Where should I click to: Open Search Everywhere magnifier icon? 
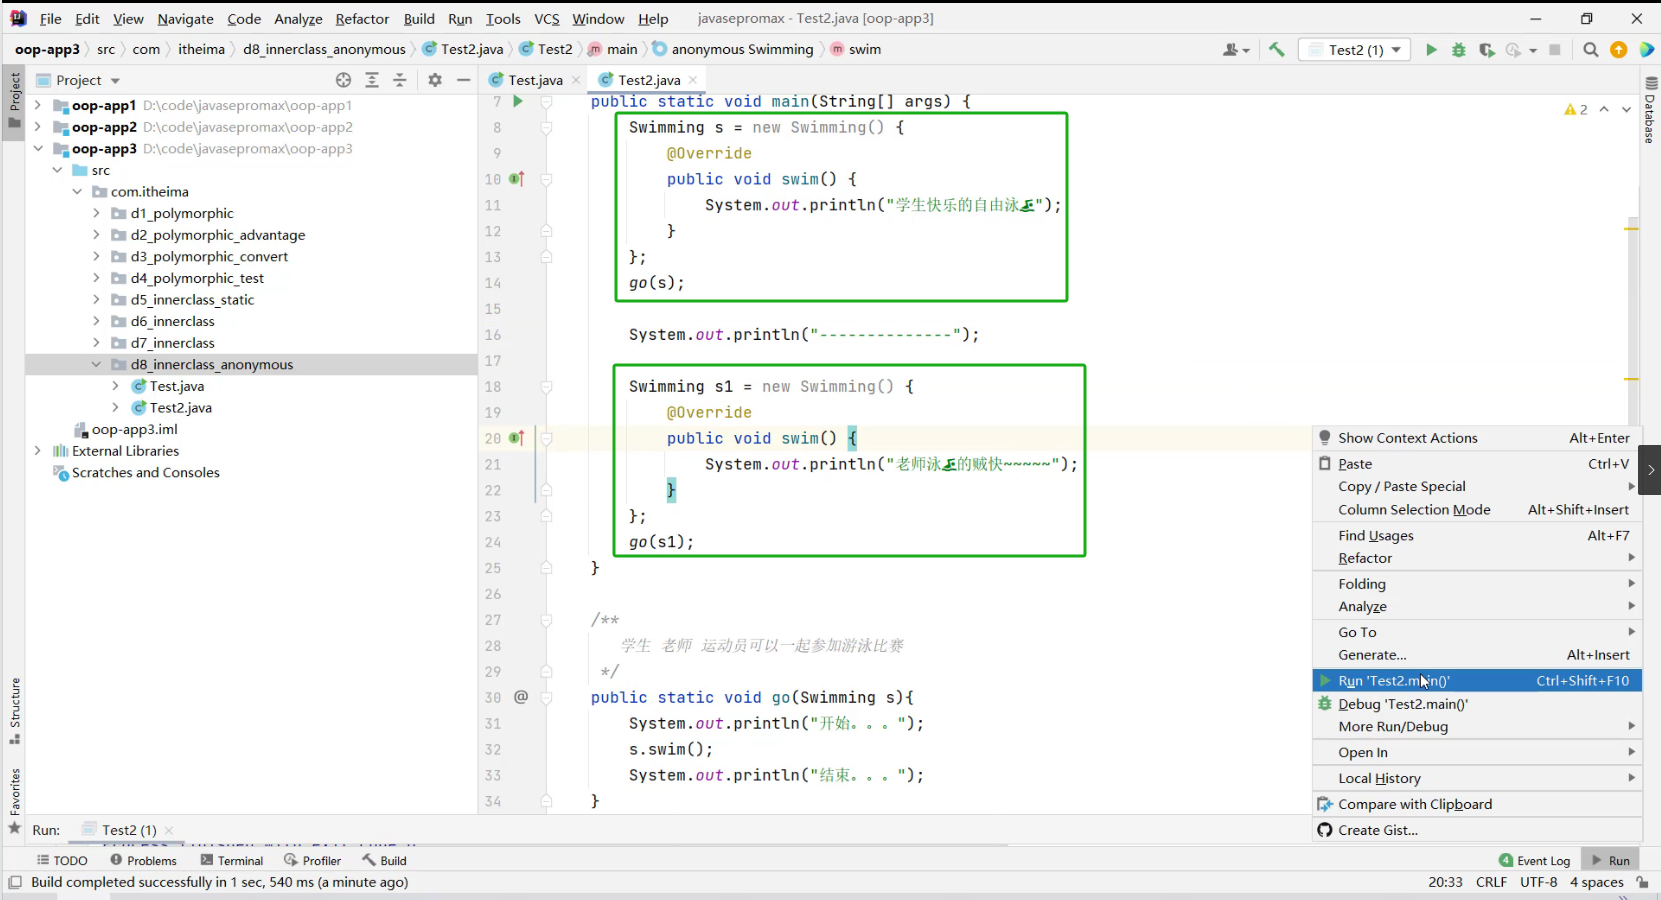[x=1590, y=49]
